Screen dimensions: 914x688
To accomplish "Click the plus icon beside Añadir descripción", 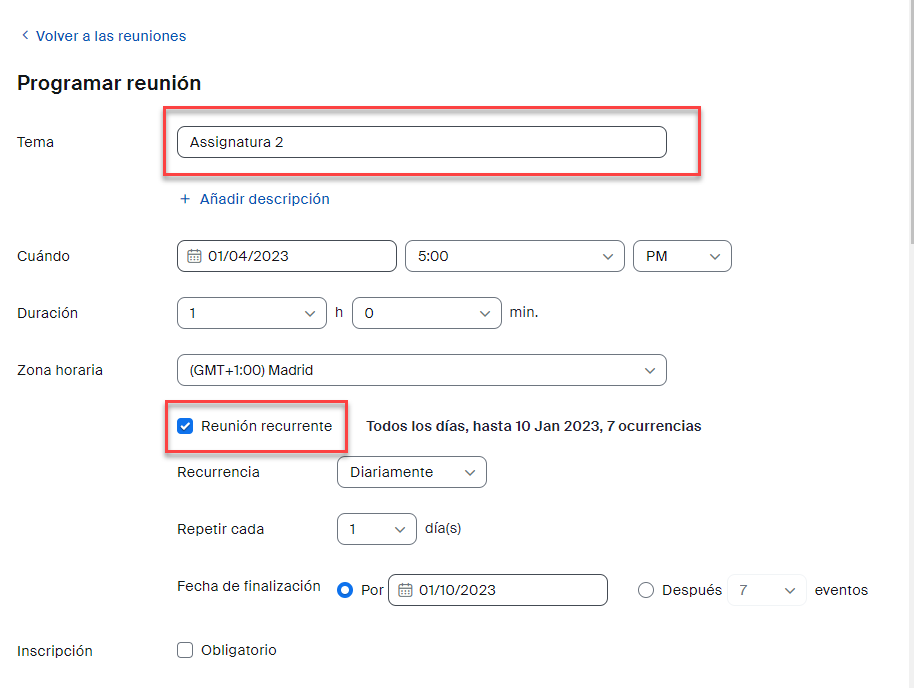I will pos(185,199).
